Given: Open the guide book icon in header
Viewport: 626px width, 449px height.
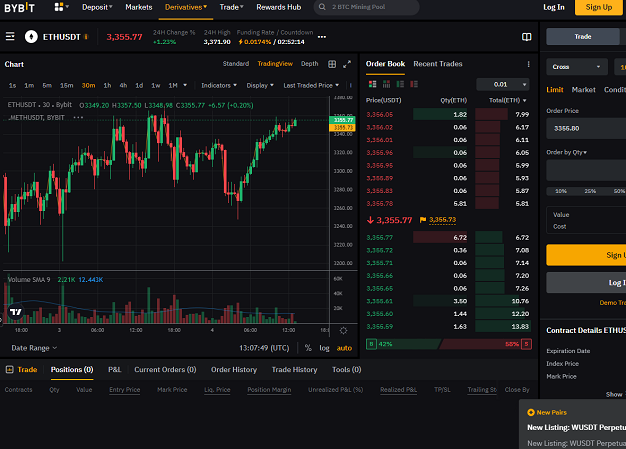Looking at the screenshot, I should point(527,37).
